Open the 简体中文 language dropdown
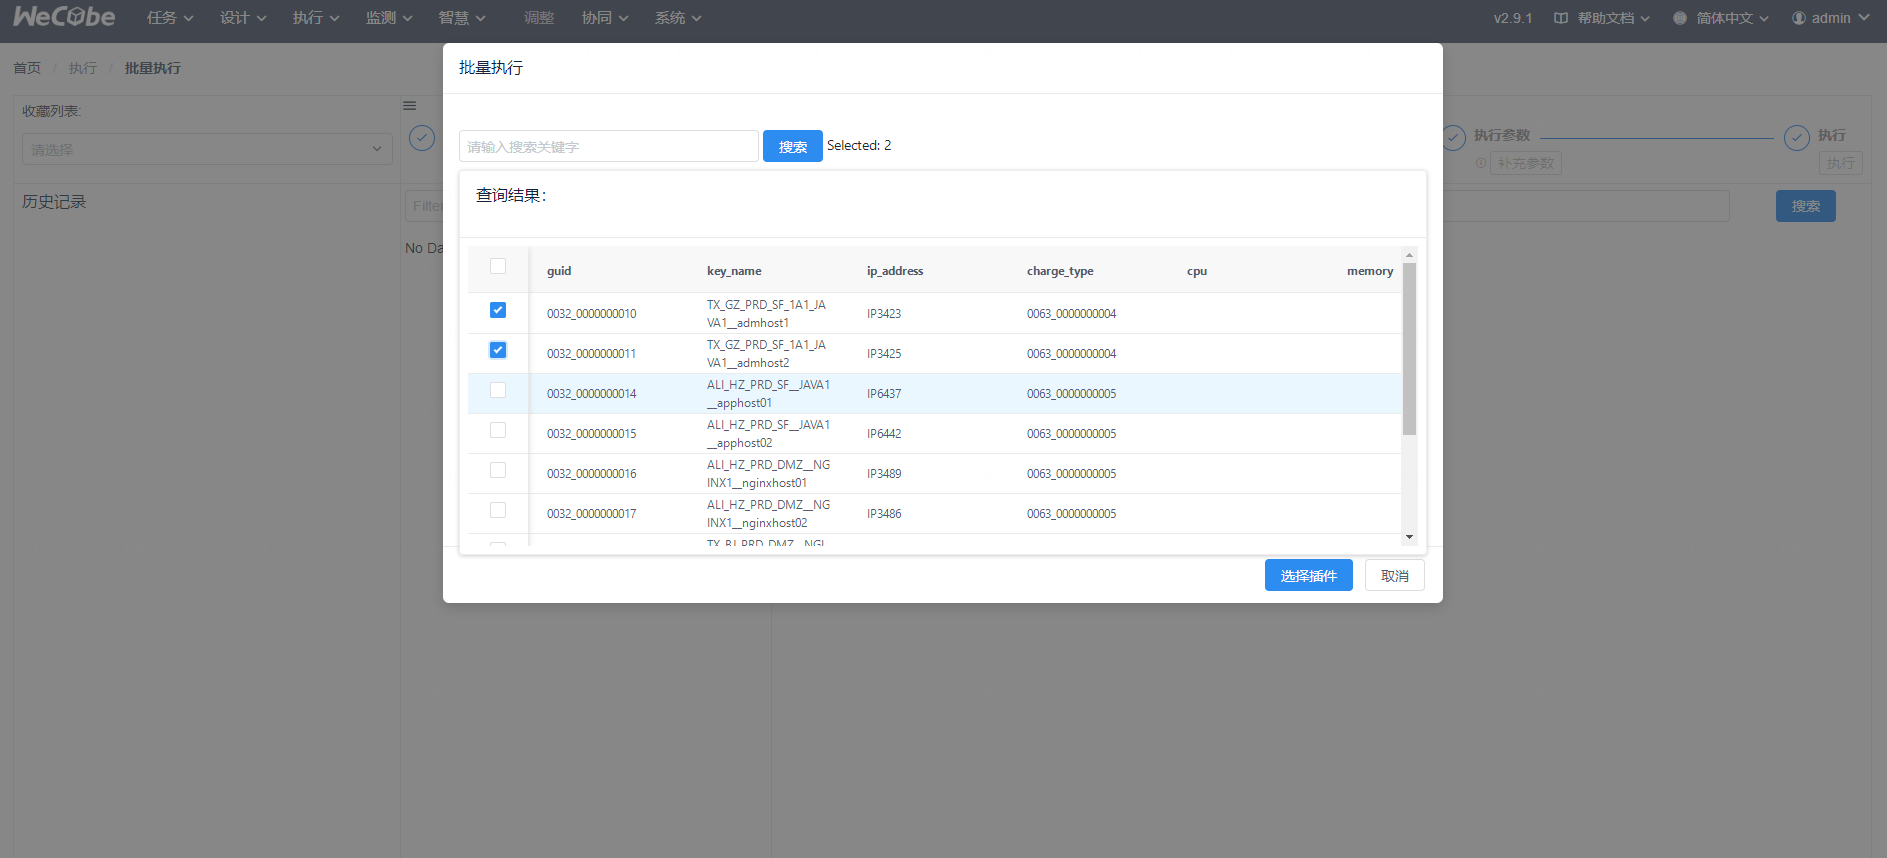This screenshot has width=1887, height=858. pyautogui.click(x=1732, y=18)
